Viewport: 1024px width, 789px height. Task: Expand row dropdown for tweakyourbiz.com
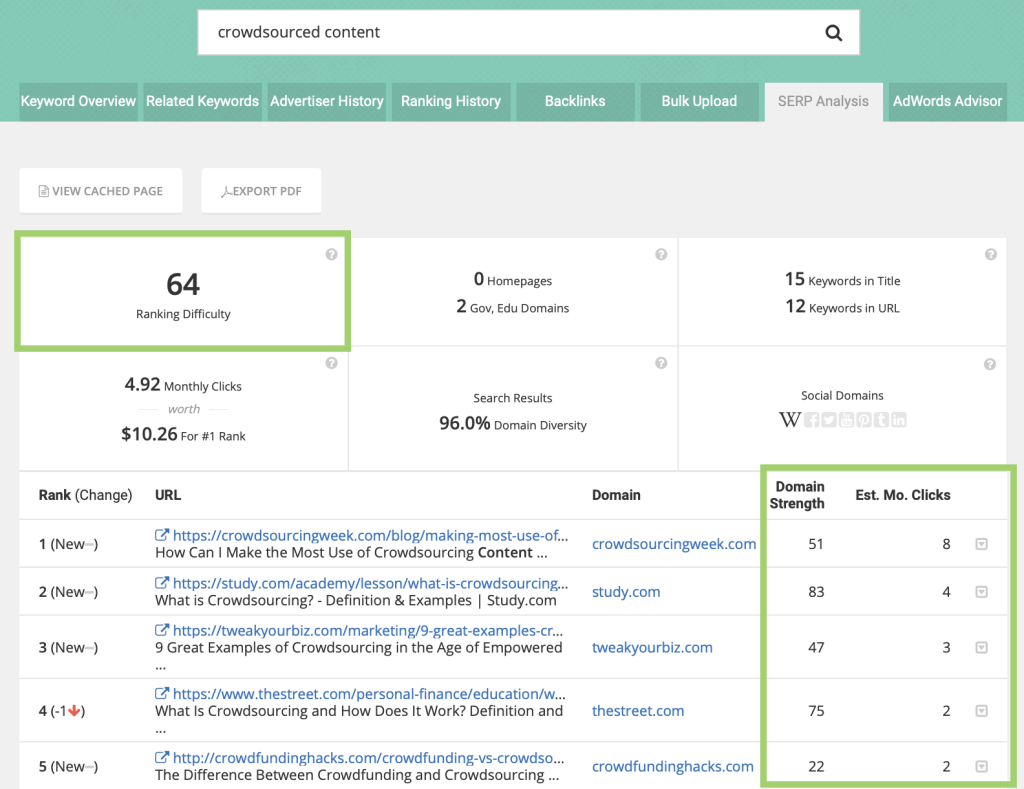[982, 647]
